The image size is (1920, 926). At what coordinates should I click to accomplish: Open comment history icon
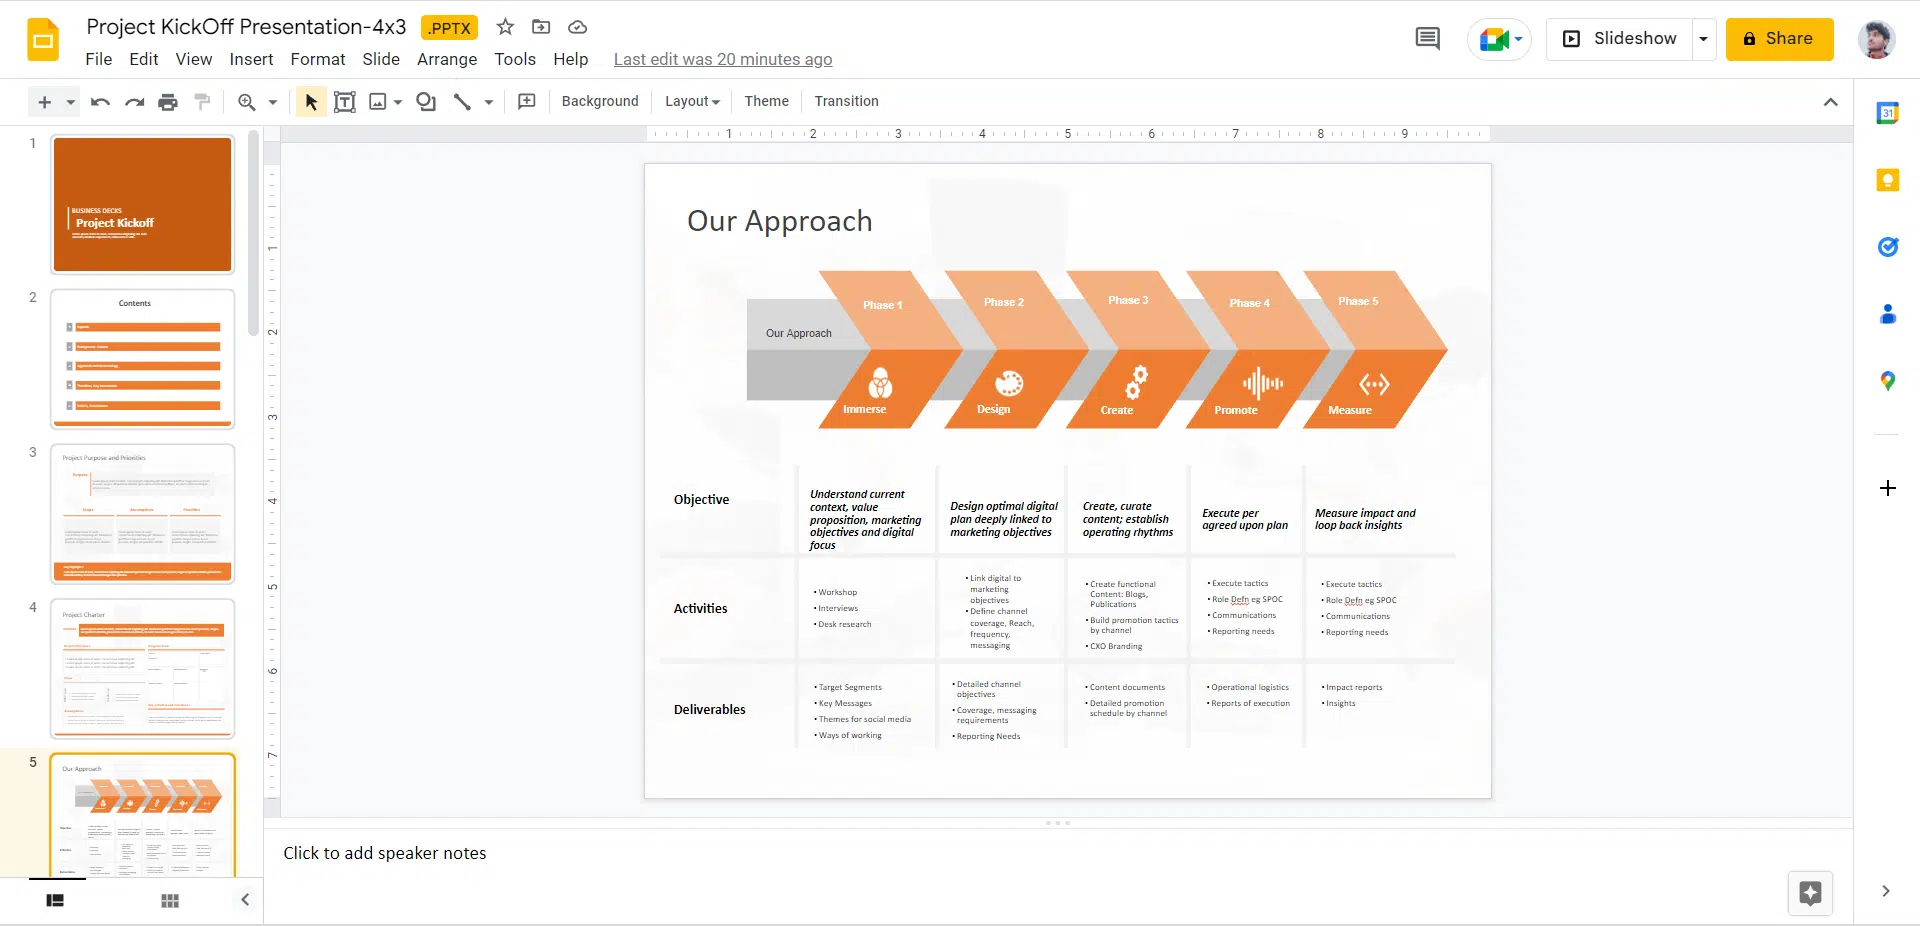point(1427,39)
